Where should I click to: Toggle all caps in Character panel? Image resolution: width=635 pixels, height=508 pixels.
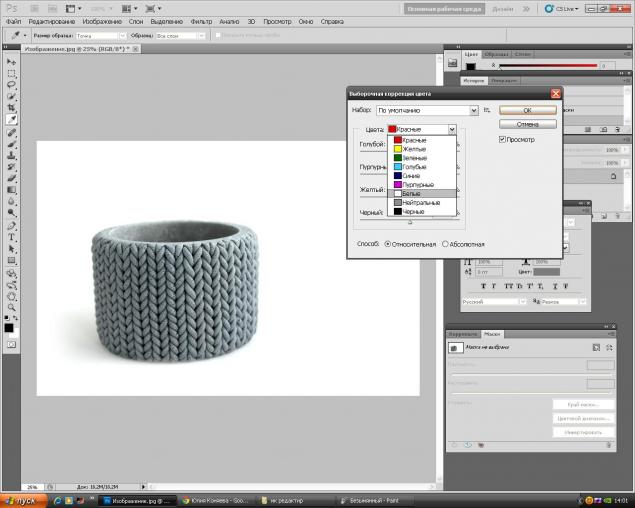pos(509,286)
